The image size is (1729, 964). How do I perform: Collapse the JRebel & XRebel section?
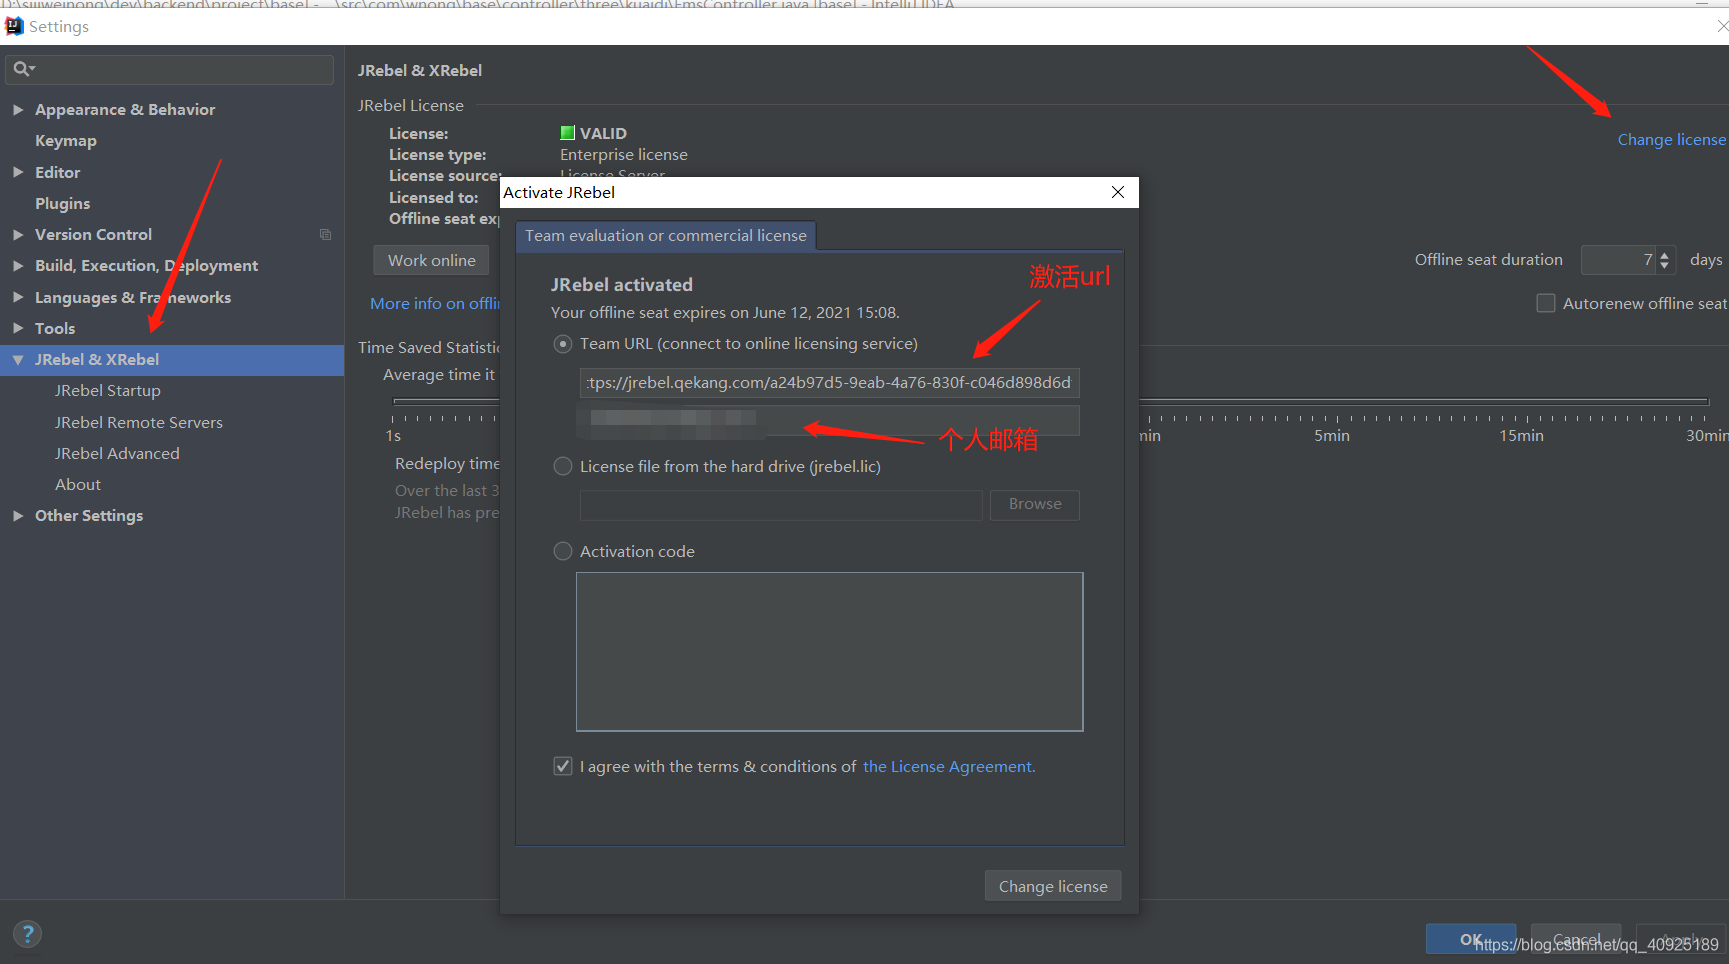point(18,359)
